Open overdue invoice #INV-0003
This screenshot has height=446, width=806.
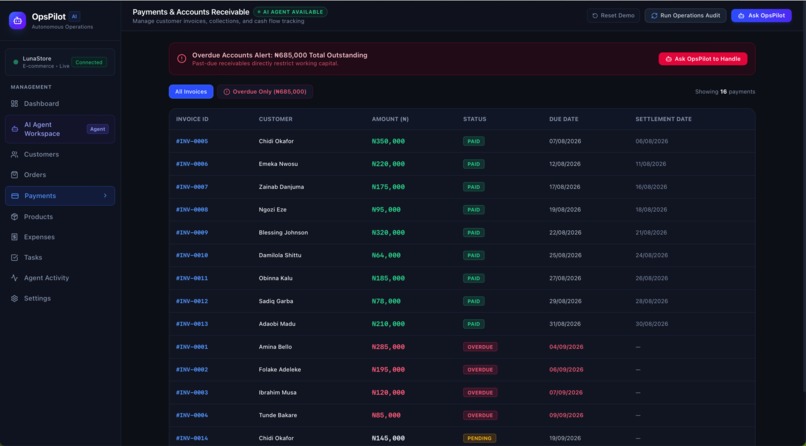click(x=192, y=393)
